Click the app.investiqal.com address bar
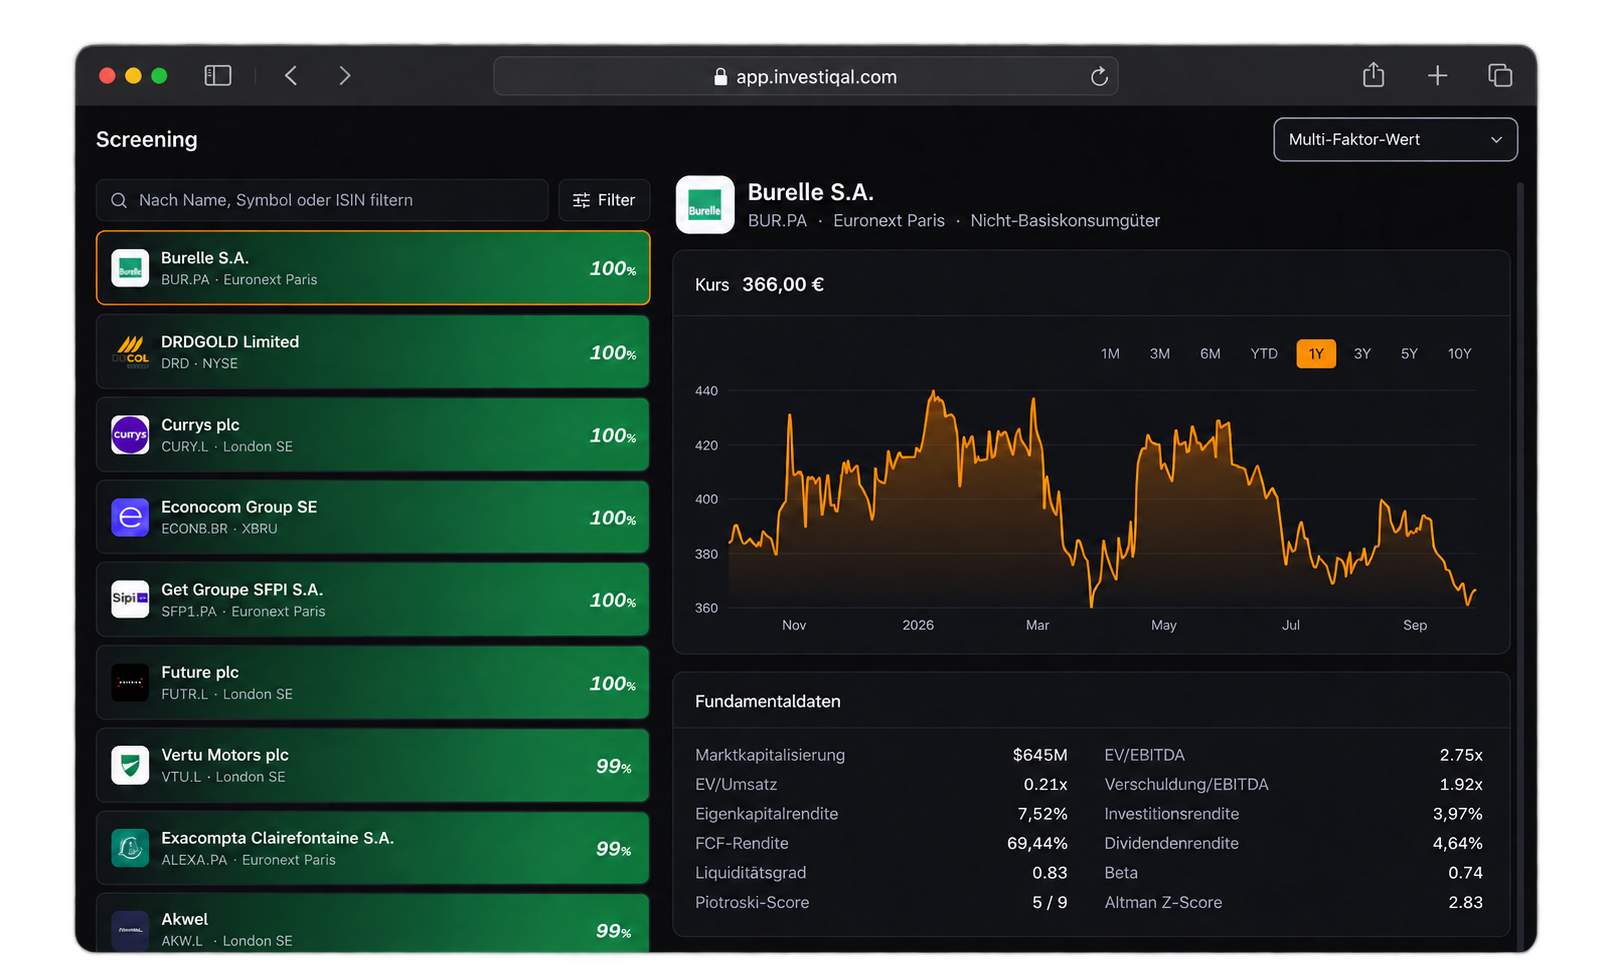 (806, 77)
